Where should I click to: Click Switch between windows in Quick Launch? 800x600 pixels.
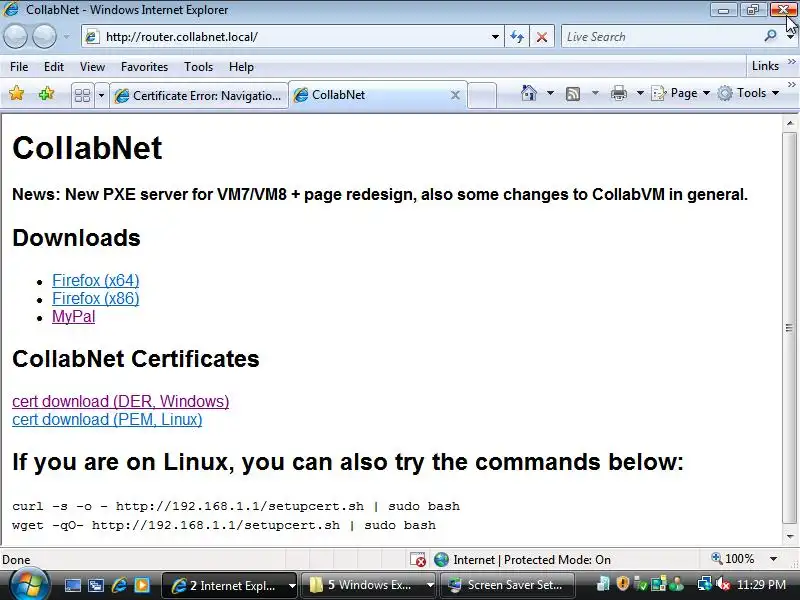click(x=95, y=585)
